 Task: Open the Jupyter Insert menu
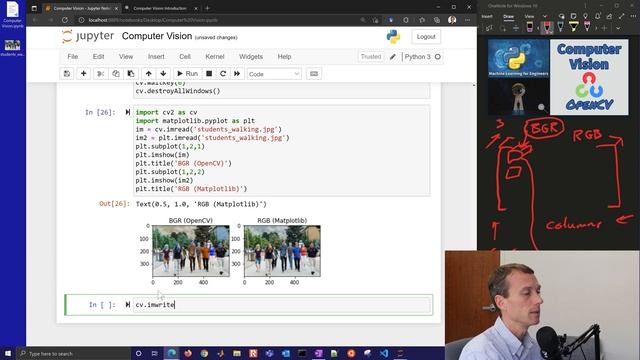coord(156,57)
